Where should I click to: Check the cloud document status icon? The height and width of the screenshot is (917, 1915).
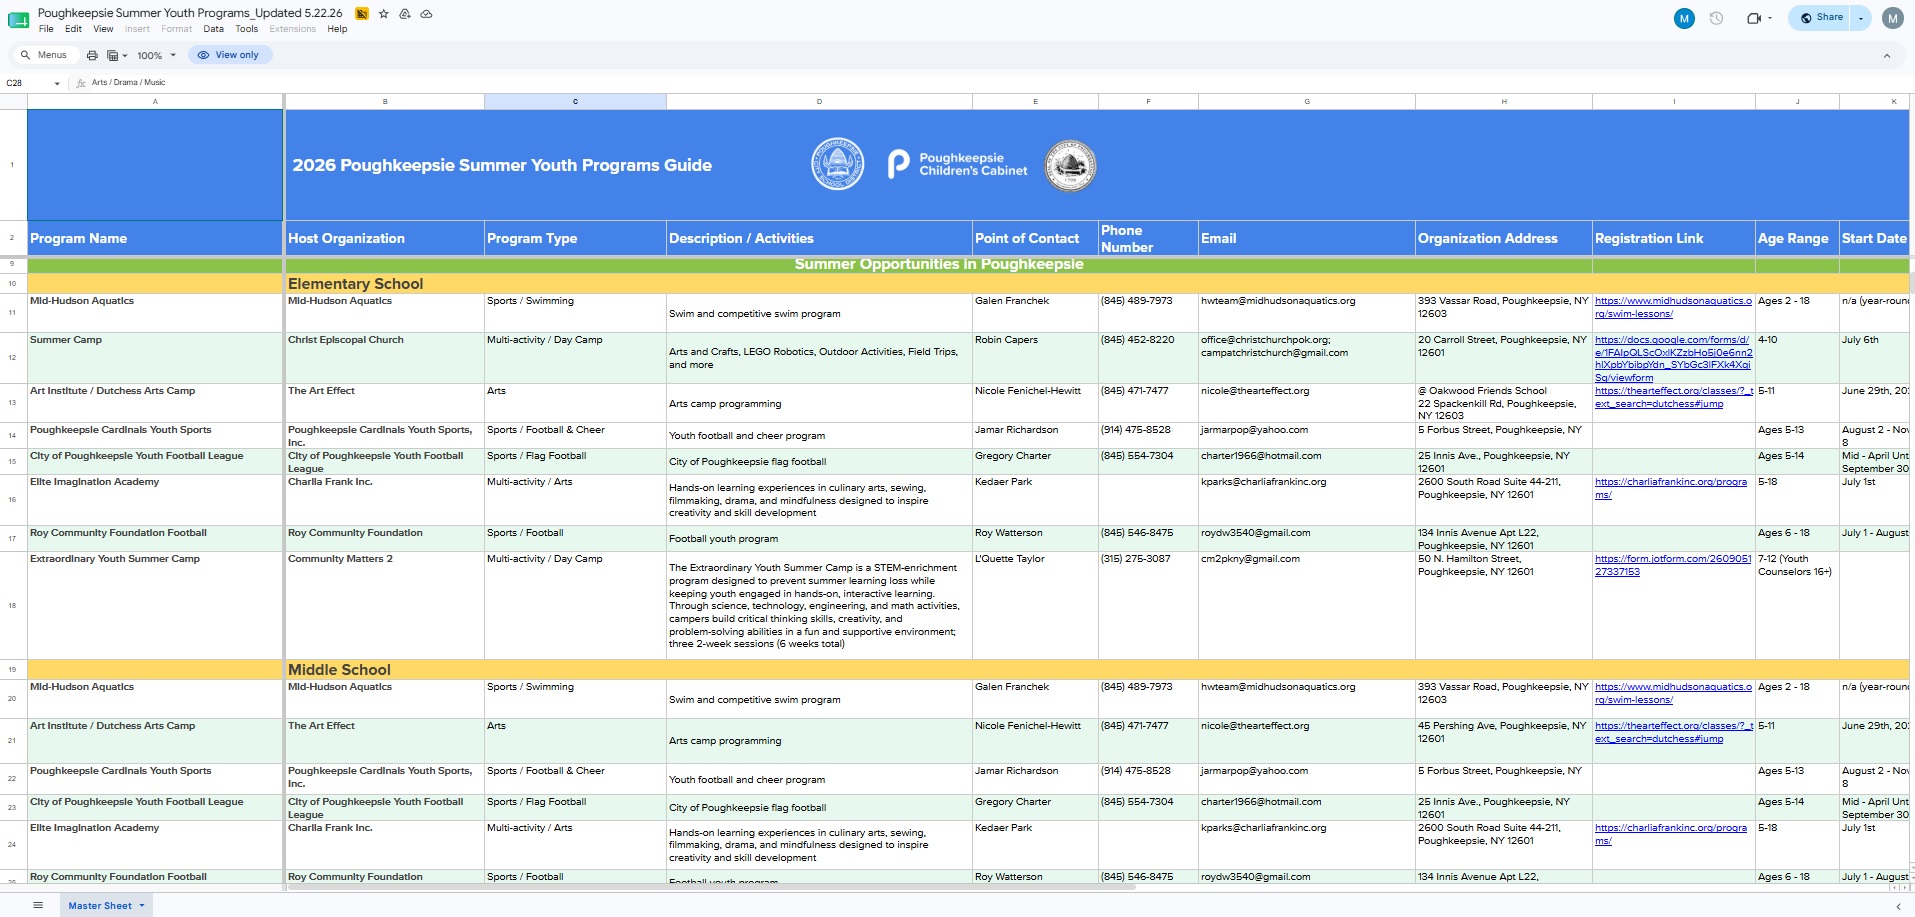click(x=427, y=14)
